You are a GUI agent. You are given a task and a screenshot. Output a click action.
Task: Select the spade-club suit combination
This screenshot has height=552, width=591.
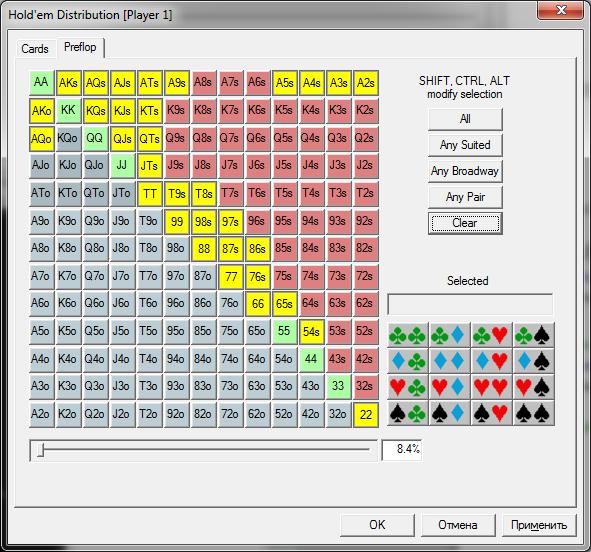coord(408,413)
